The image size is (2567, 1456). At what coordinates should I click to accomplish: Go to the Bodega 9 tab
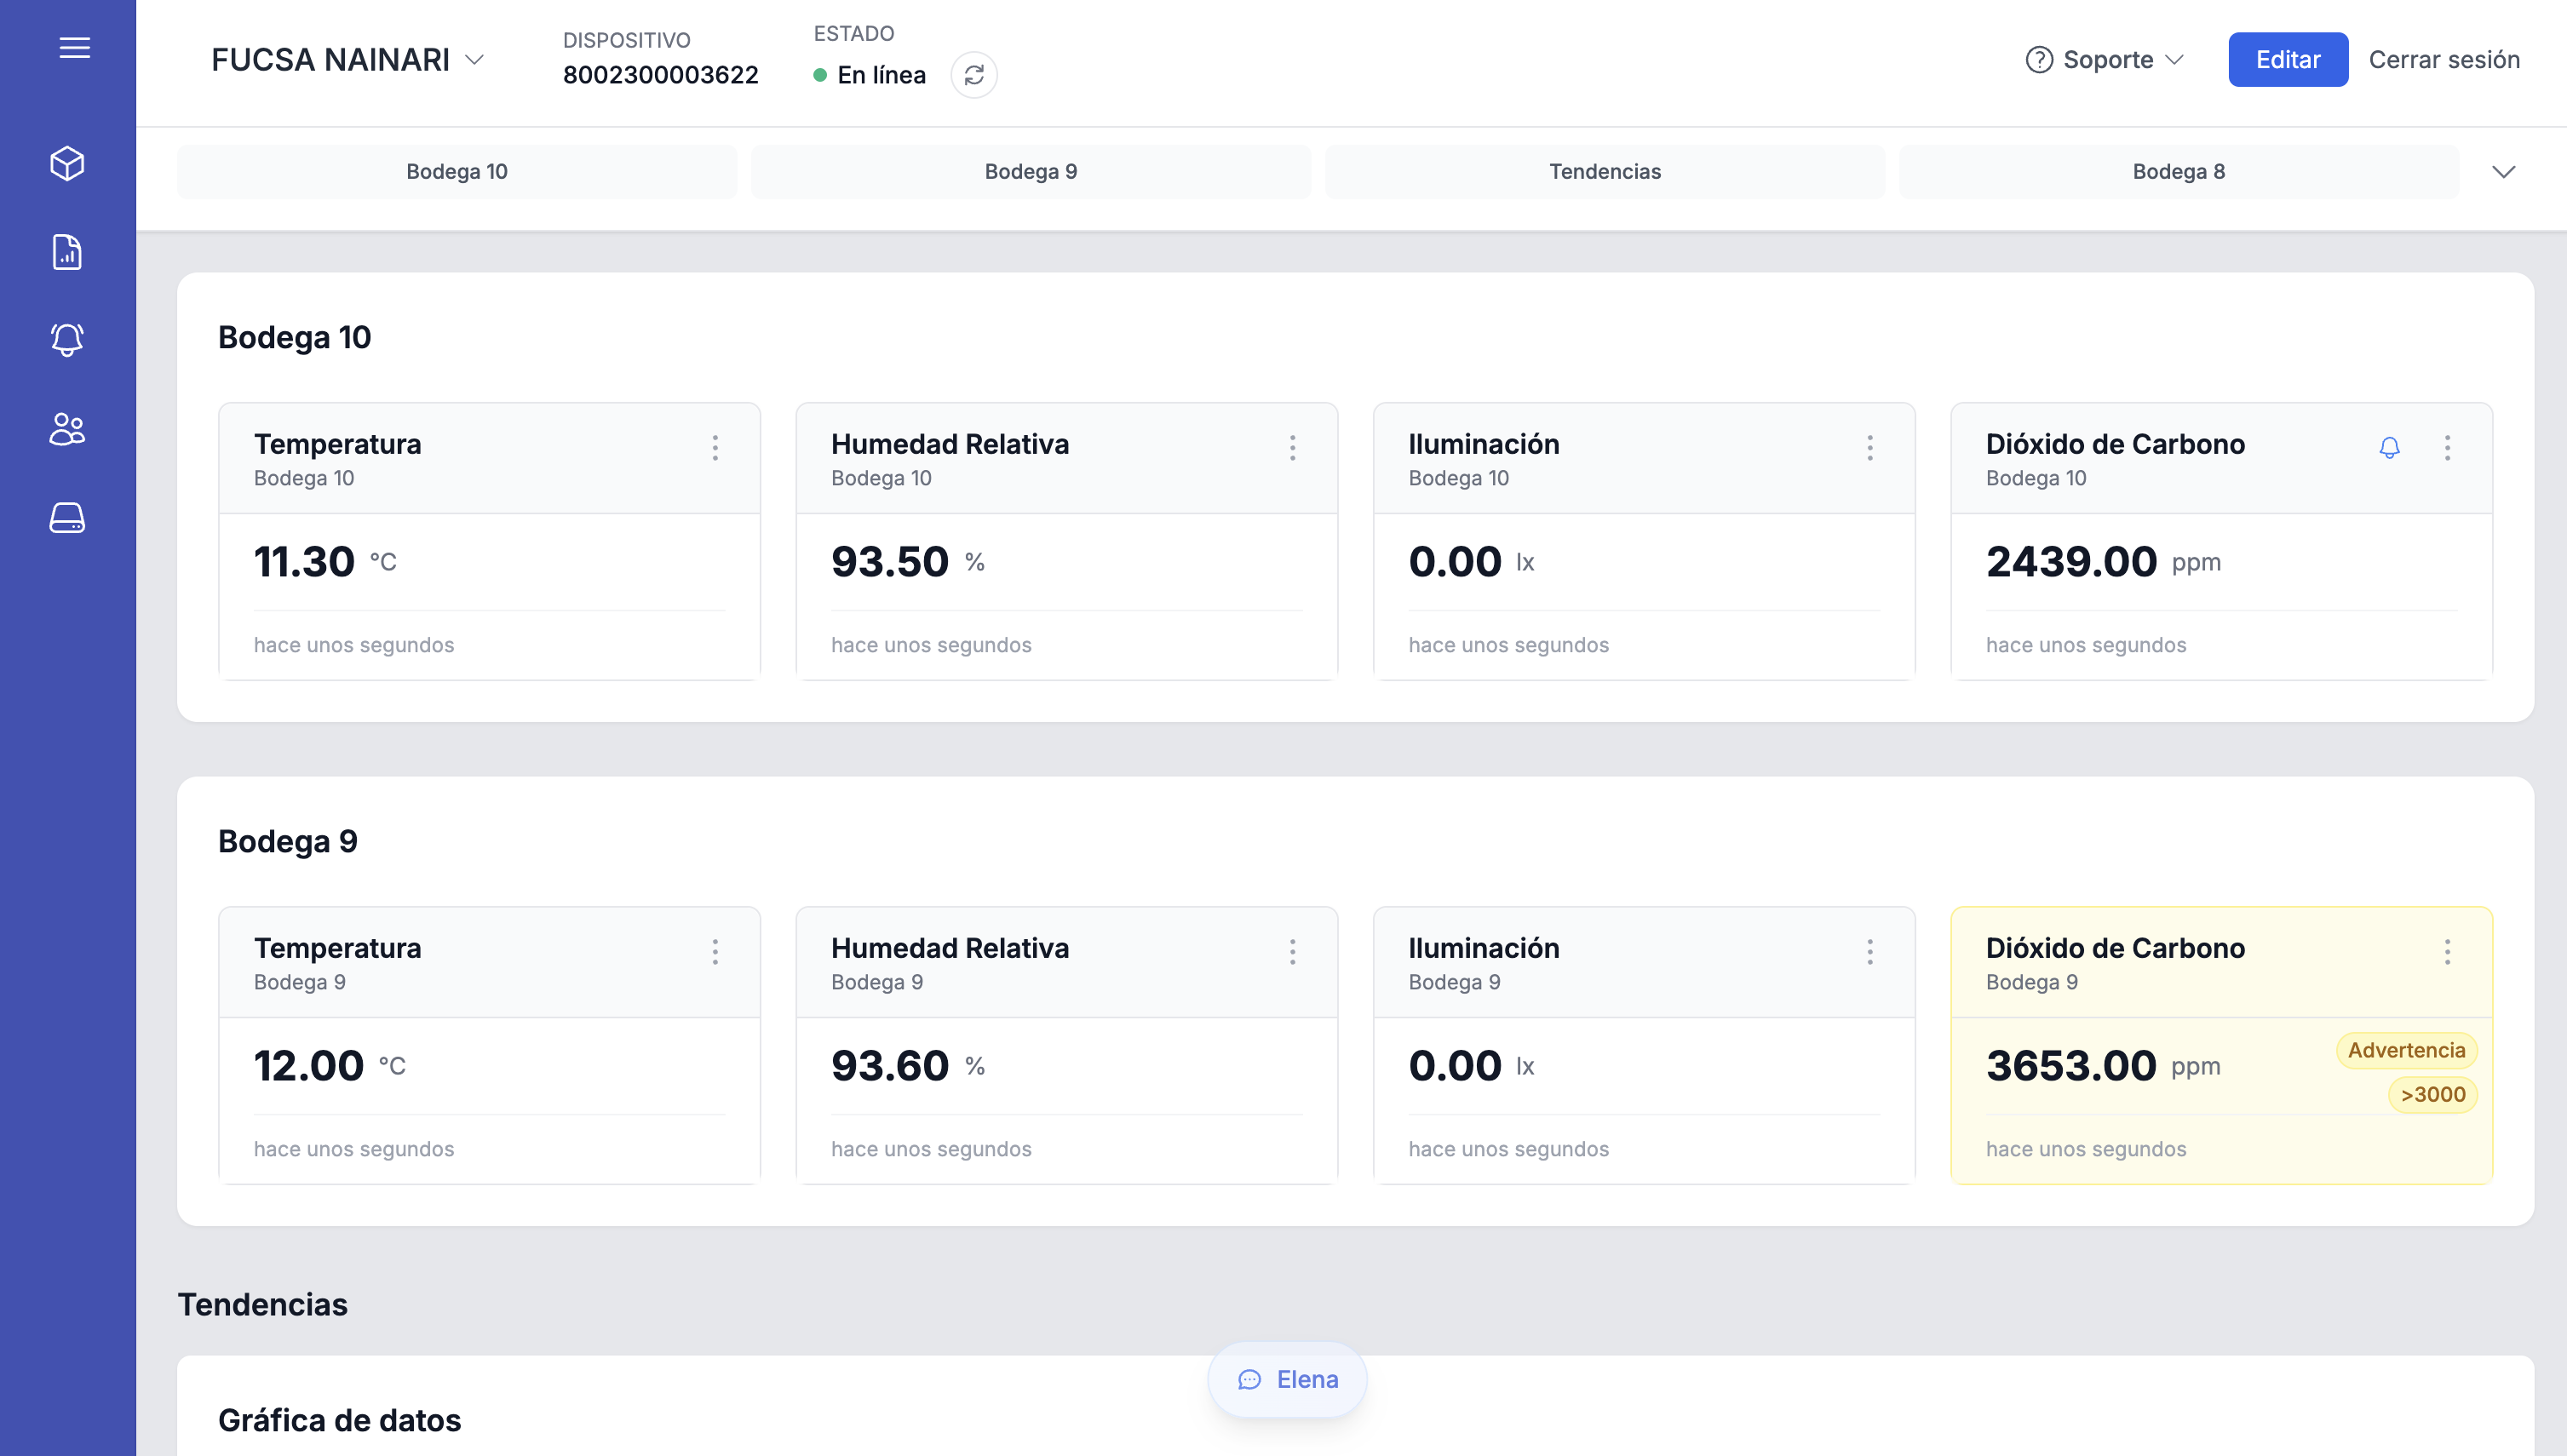(1030, 172)
